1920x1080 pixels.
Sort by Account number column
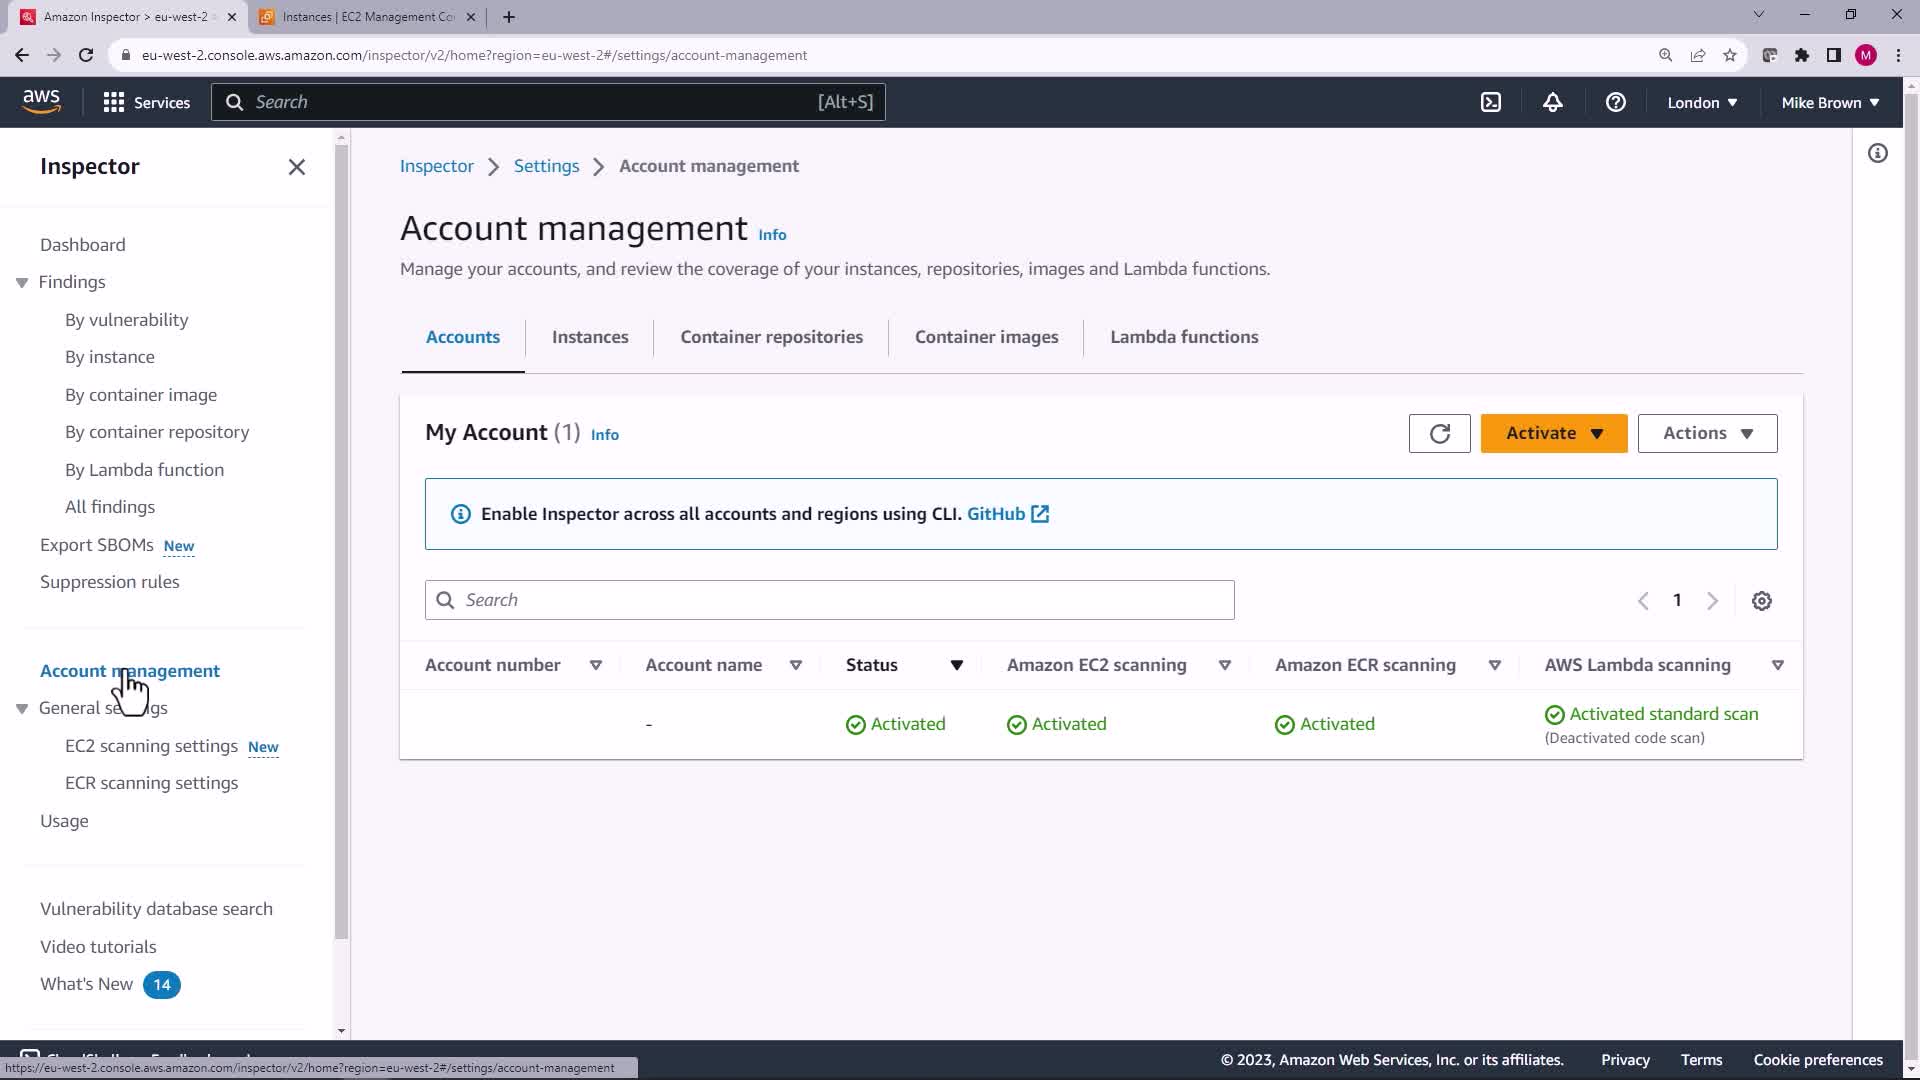click(595, 665)
